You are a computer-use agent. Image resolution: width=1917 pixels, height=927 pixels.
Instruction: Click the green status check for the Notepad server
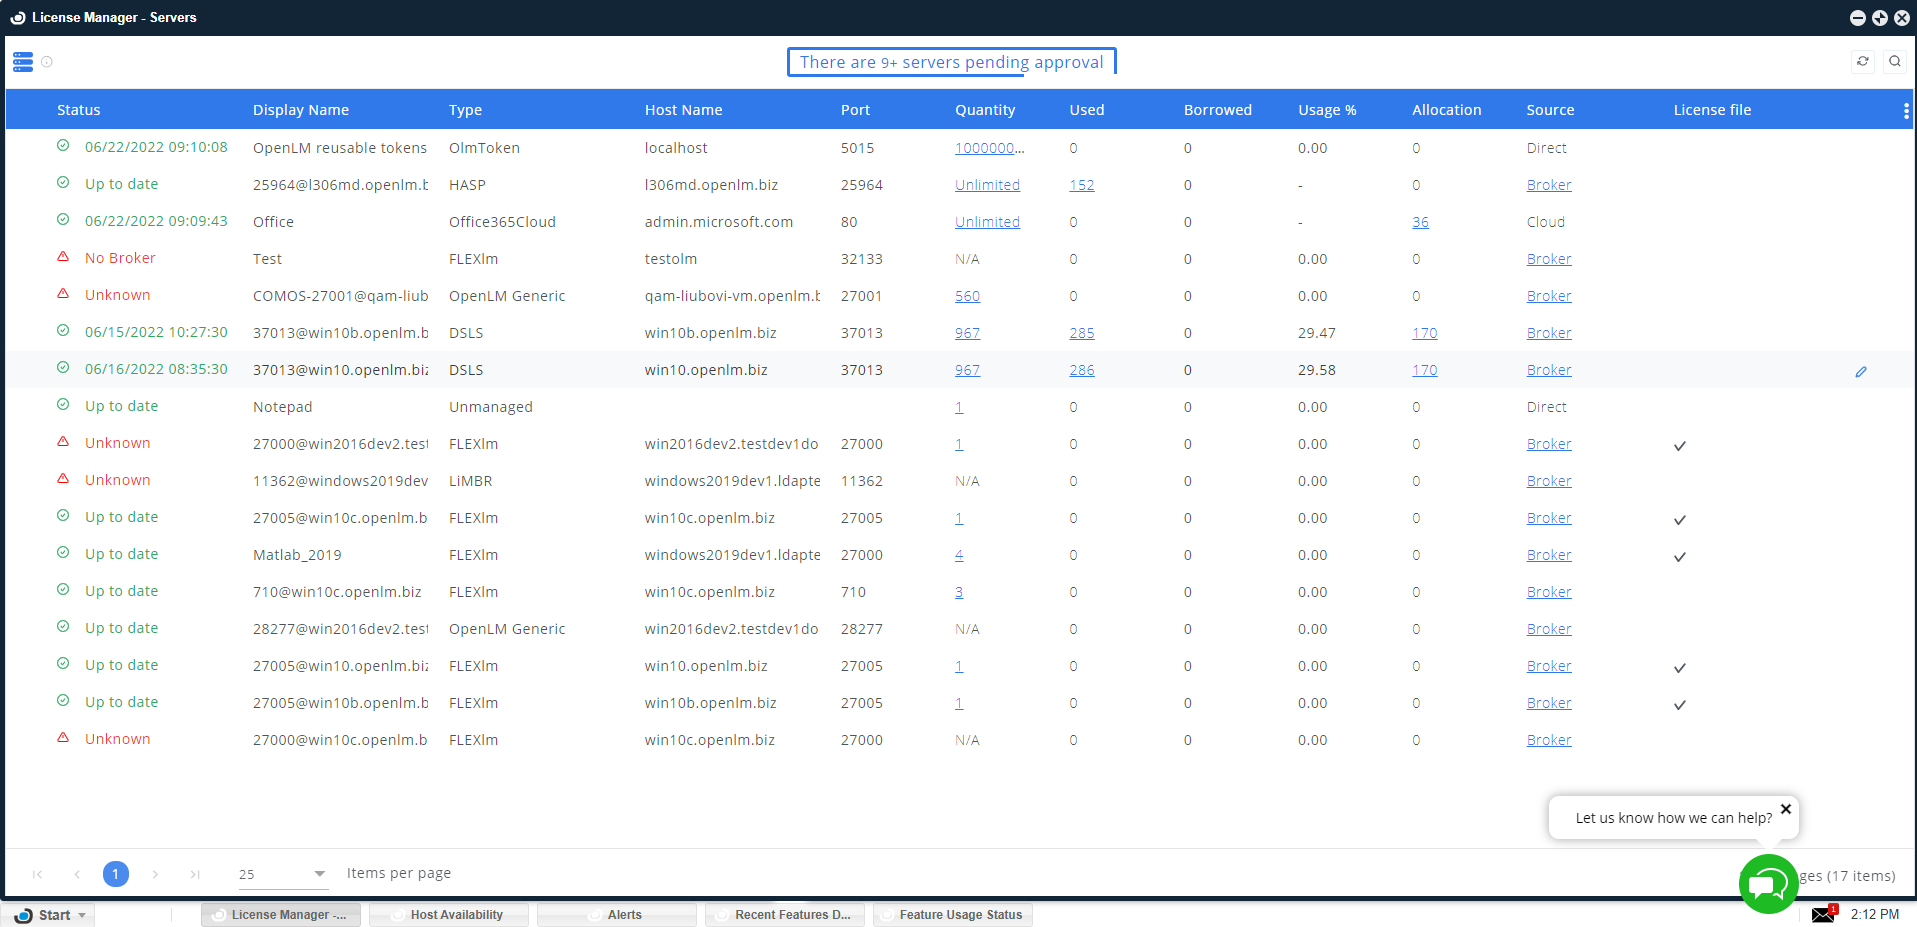[x=62, y=404]
